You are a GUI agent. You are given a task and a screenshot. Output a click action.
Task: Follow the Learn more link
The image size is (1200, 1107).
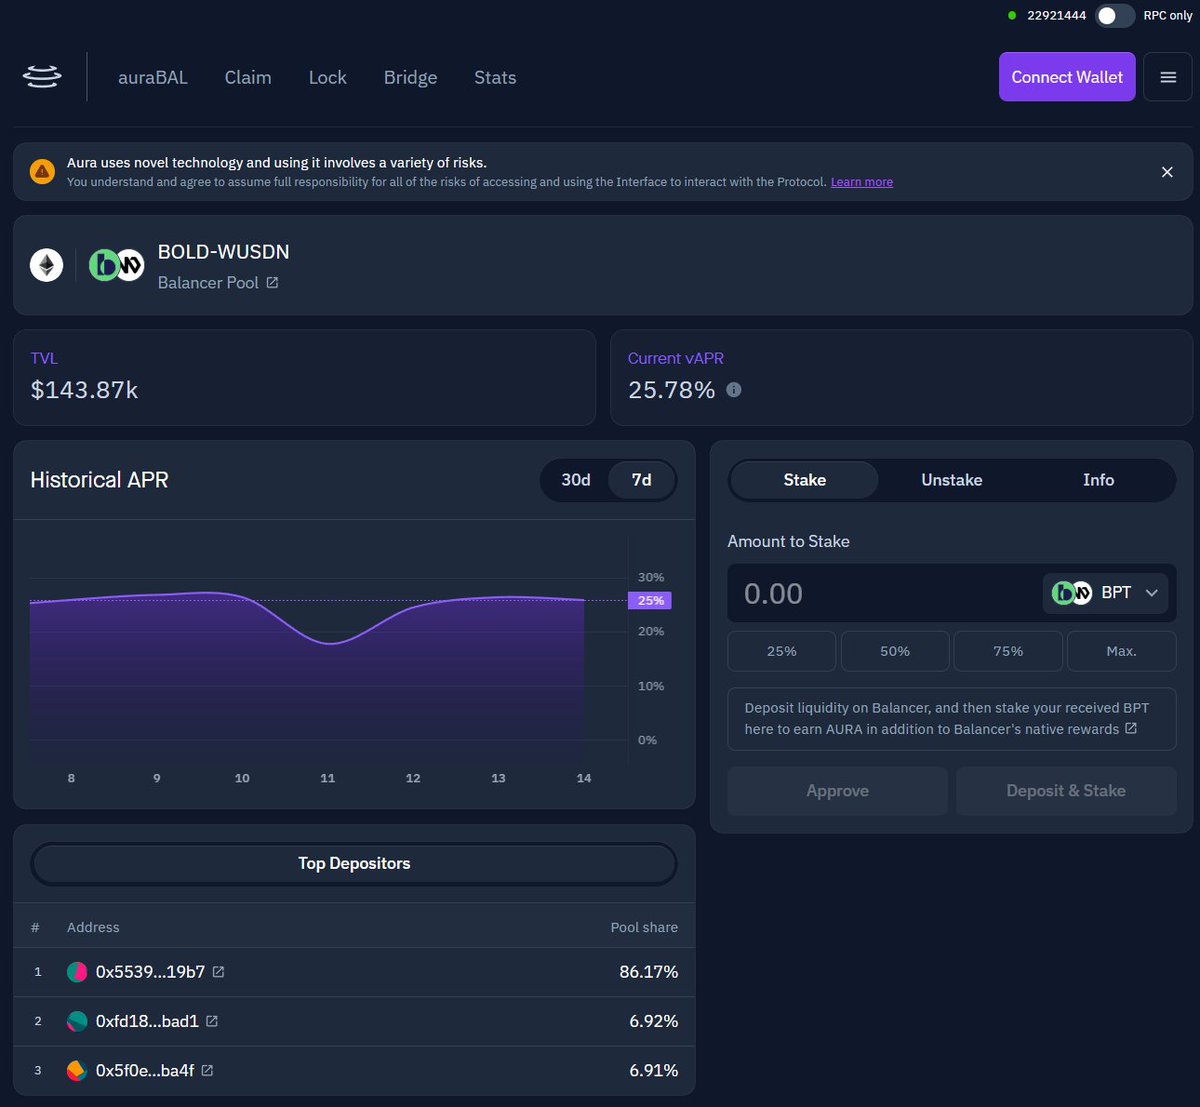862,182
